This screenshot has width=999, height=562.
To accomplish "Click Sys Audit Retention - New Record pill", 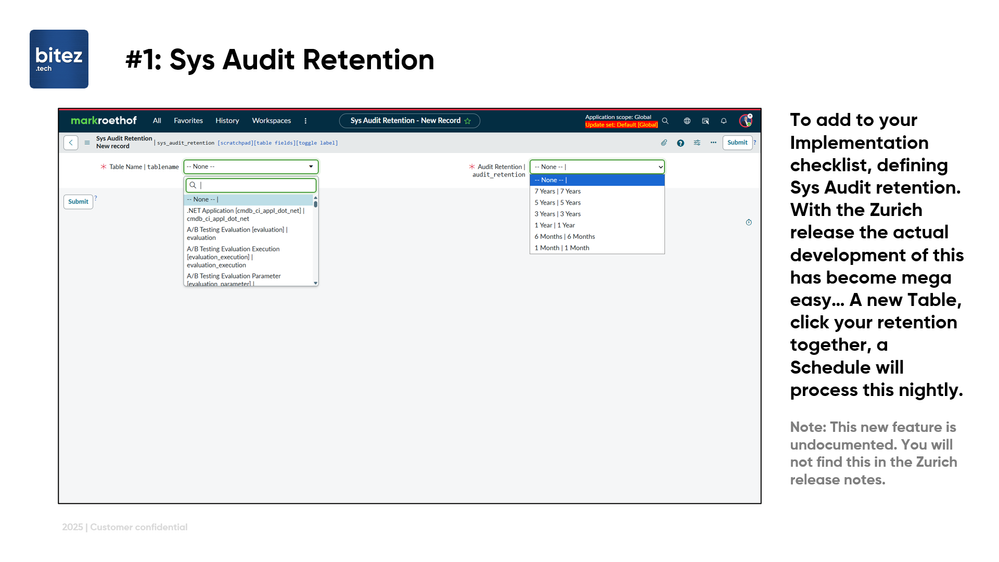I will tap(409, 120).
